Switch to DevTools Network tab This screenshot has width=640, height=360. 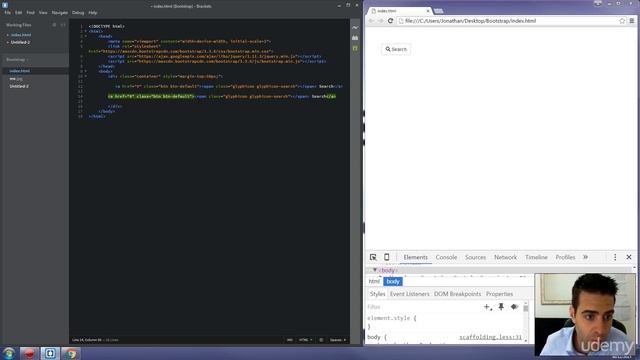tap(505, 257)
